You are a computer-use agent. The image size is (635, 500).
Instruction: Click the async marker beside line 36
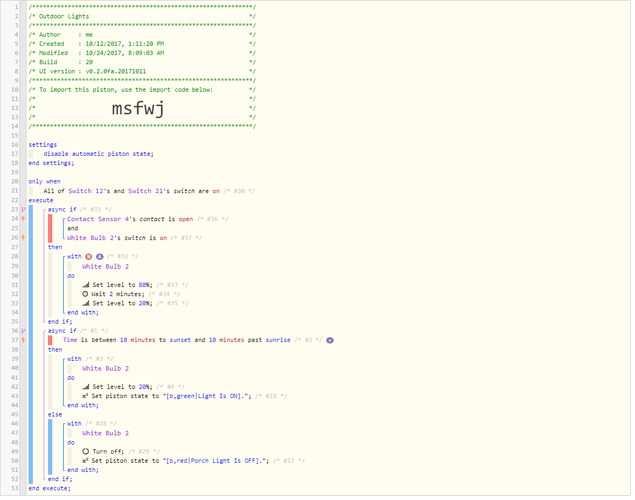click(23, 331)
